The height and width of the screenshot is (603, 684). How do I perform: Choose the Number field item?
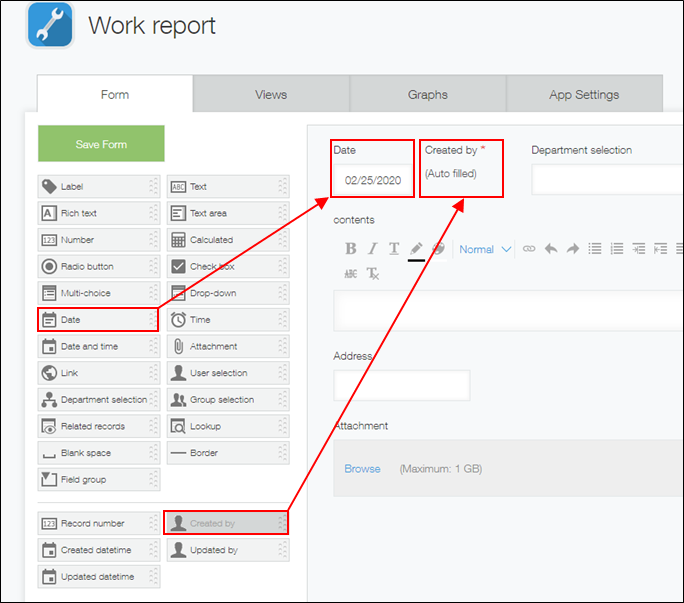click(x=99, y=240)
